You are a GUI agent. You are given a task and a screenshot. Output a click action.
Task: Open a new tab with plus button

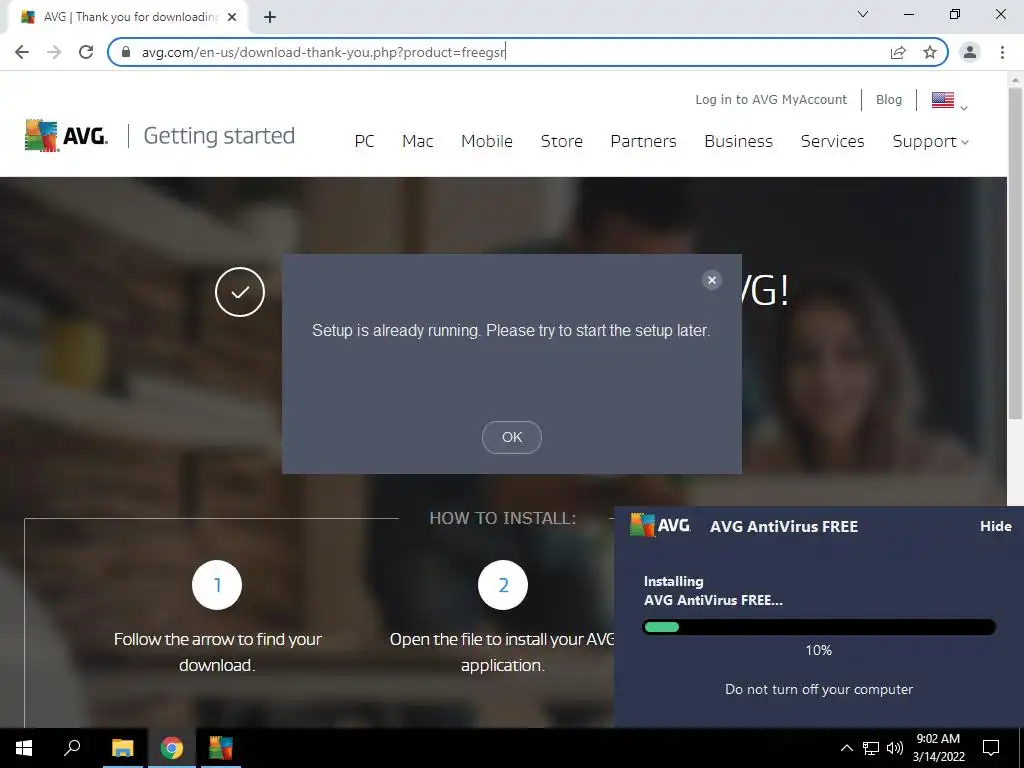pyautogui.click(x=270, y=17)
